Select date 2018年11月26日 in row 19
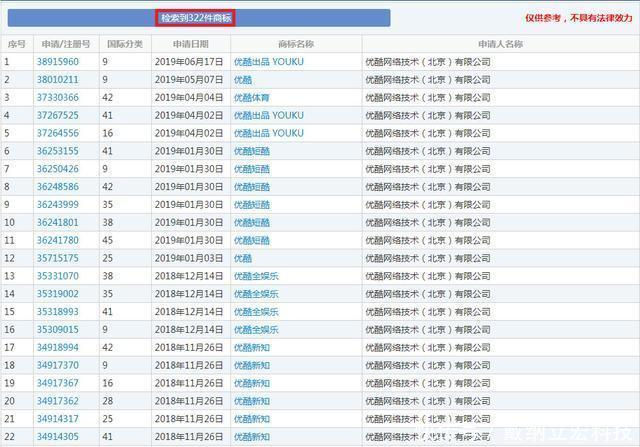Screen dimensions: 640x447 189,383
